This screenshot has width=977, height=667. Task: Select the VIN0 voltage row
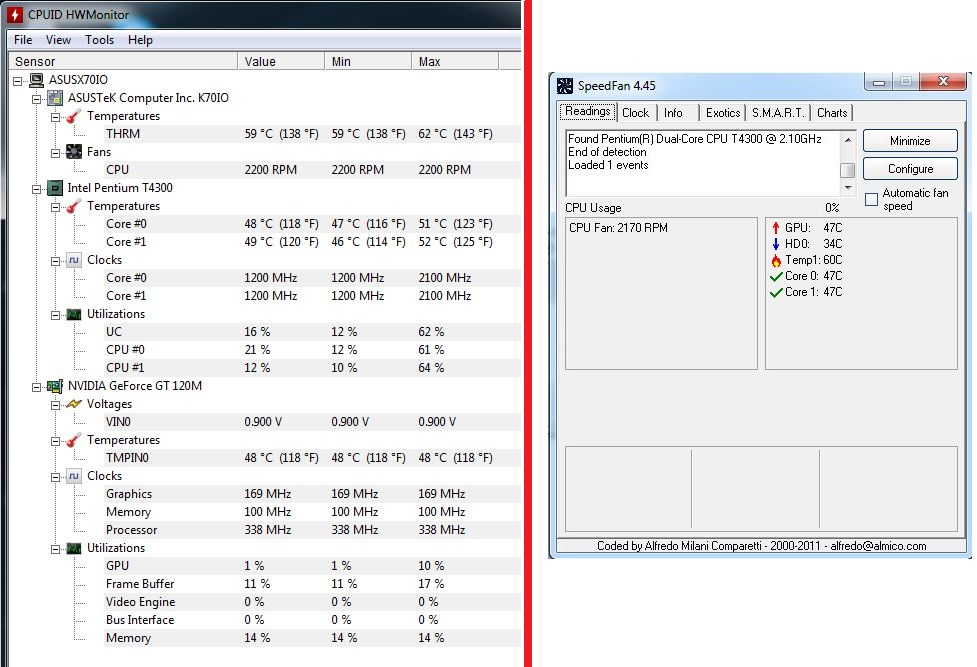tap(313, 422)
